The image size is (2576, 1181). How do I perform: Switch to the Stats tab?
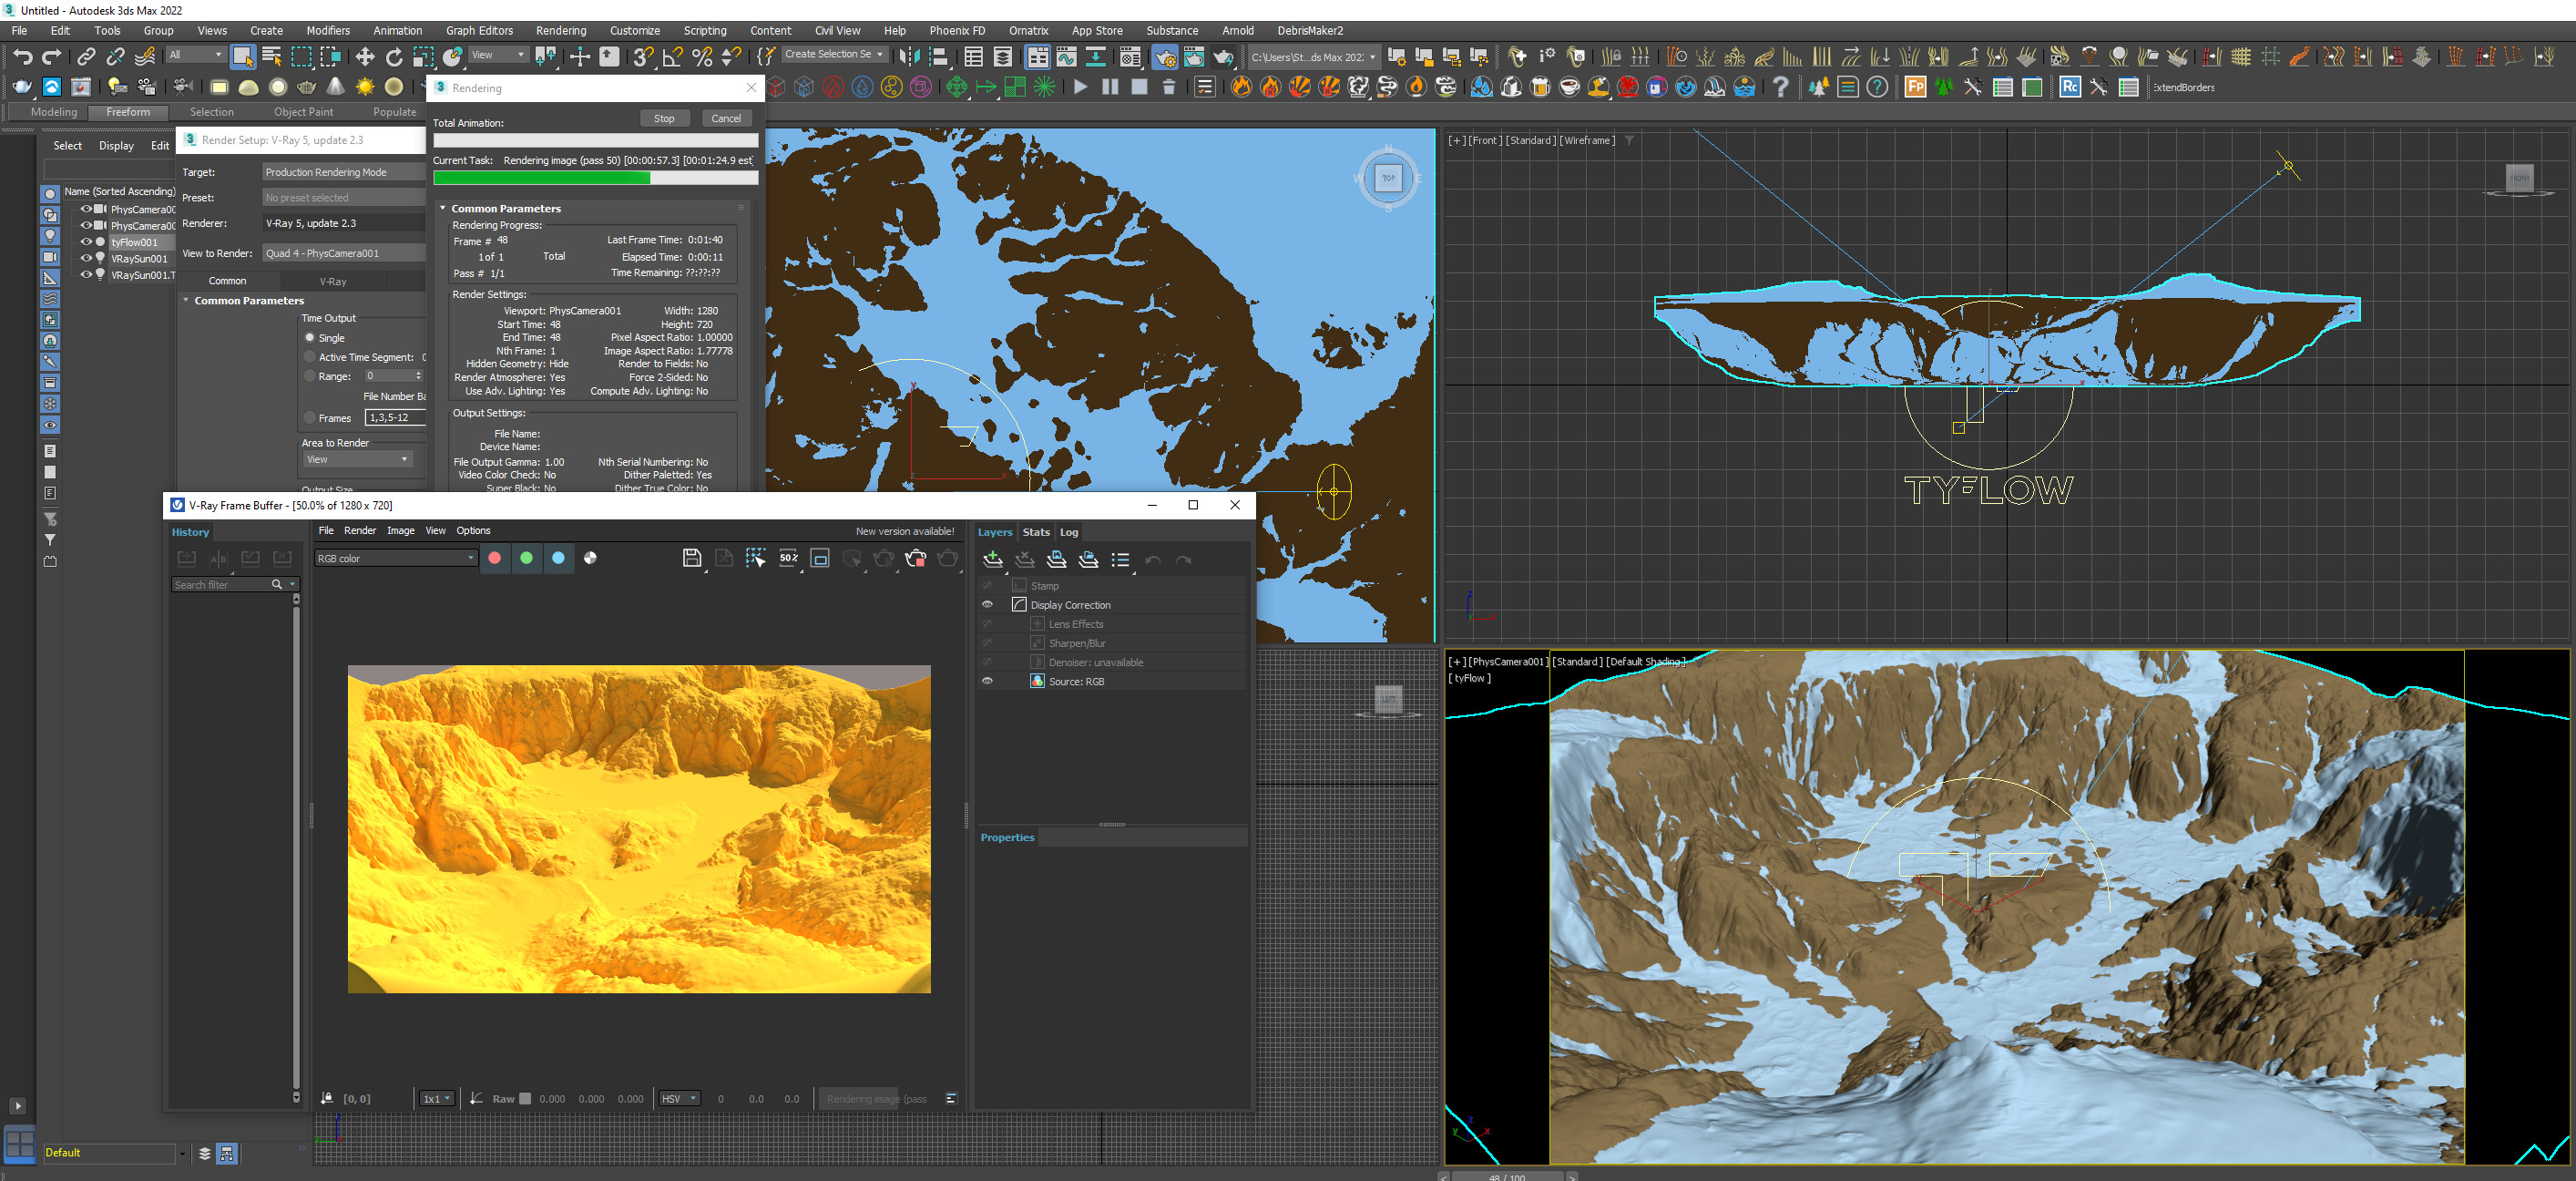[1036, 532]
